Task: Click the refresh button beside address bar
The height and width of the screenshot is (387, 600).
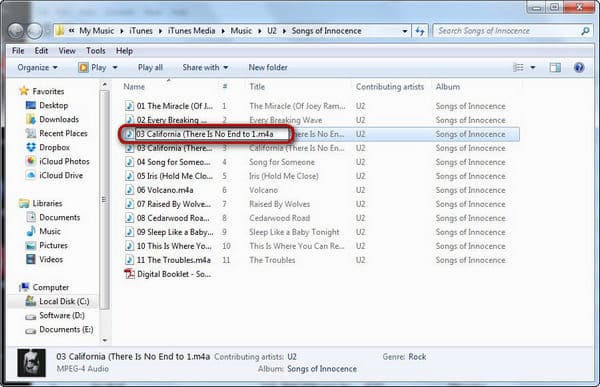Action: pos(420,31)
